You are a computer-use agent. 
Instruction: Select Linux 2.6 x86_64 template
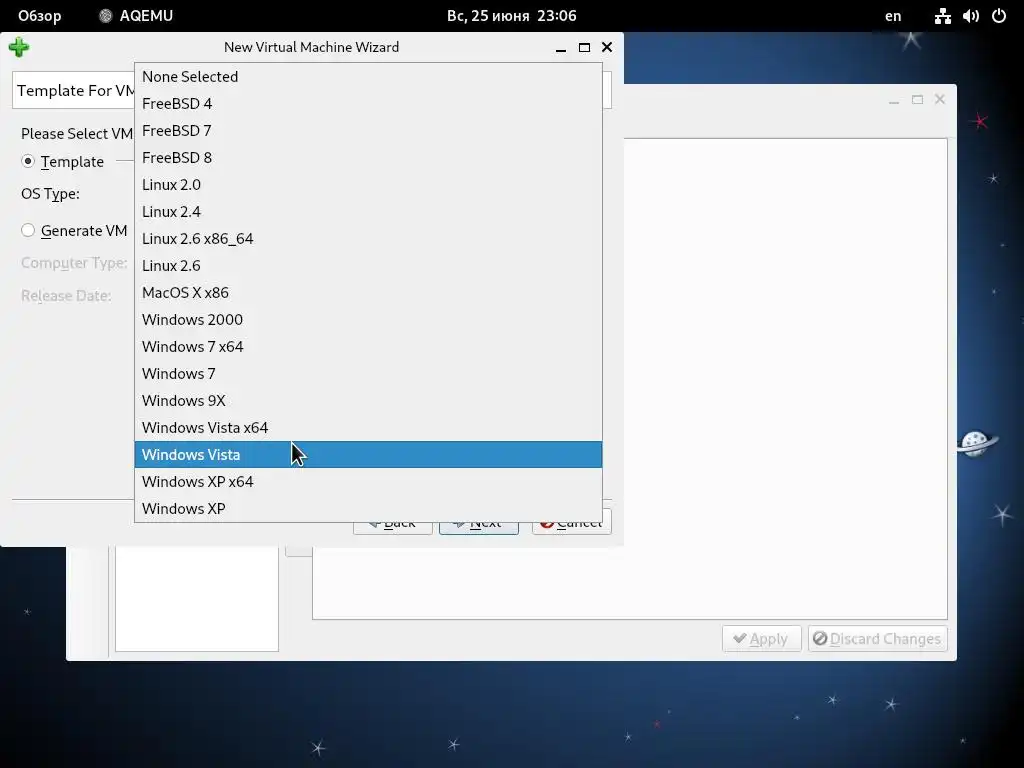pos(368,238)
